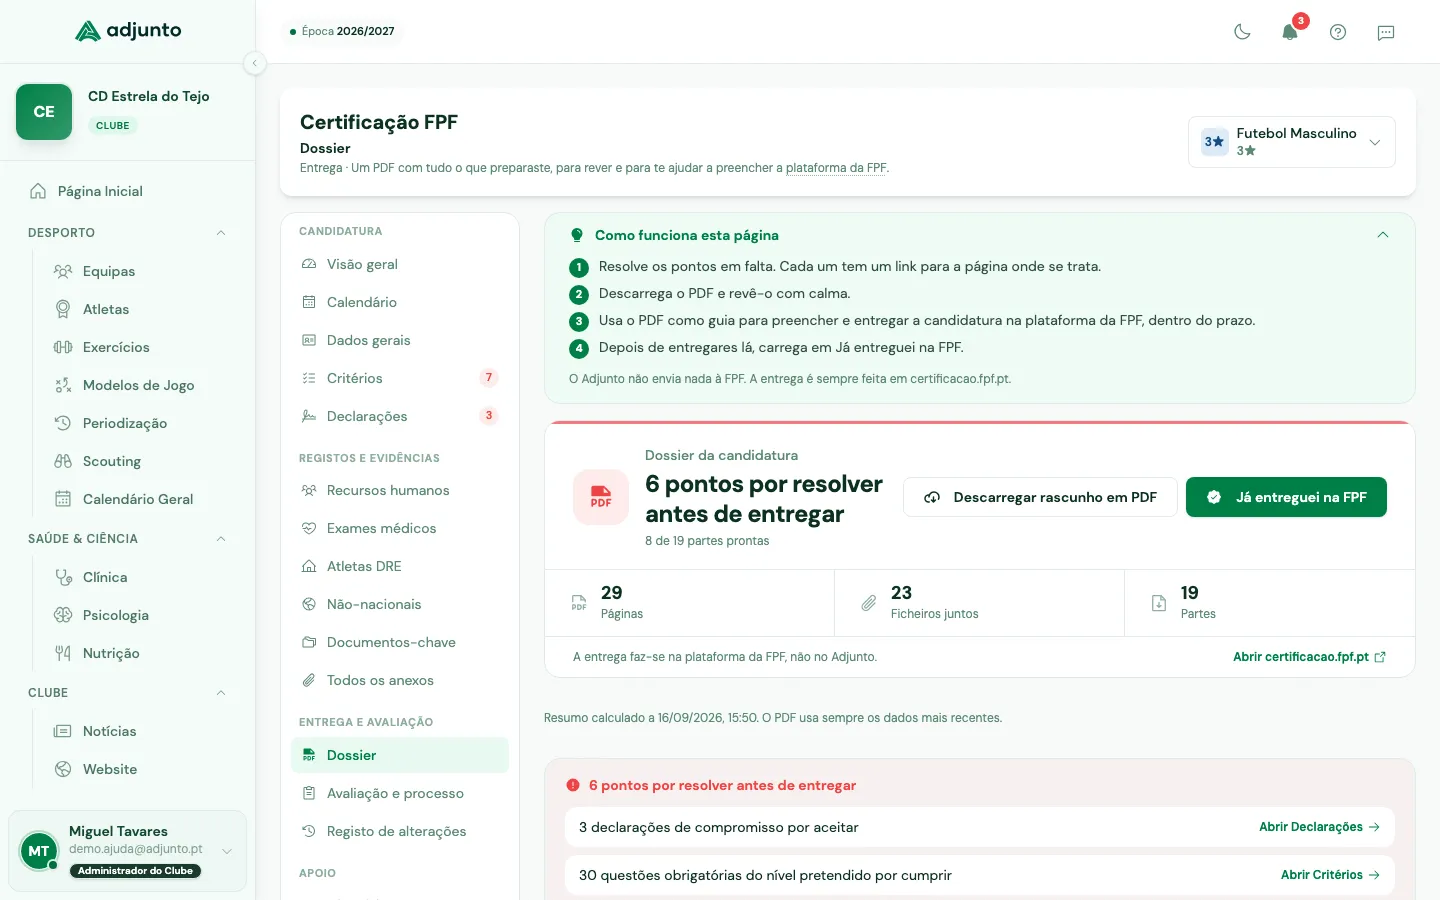Click the Psicologia brain icon
The height and width of the screenshot is (900, 1440).
(63, 615)
